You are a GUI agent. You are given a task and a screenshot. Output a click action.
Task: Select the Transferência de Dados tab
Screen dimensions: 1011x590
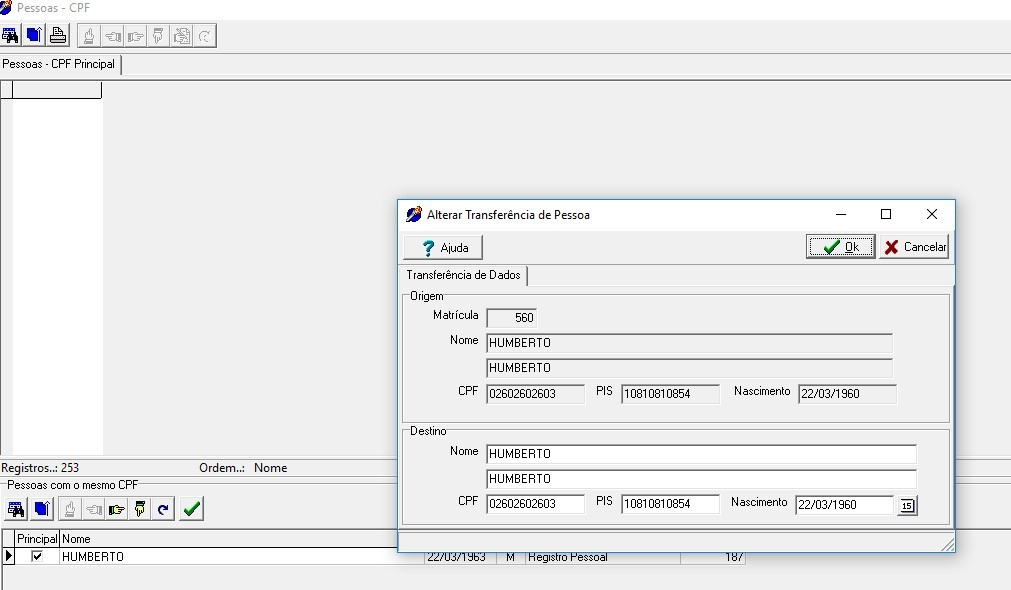tap(463, 275)
